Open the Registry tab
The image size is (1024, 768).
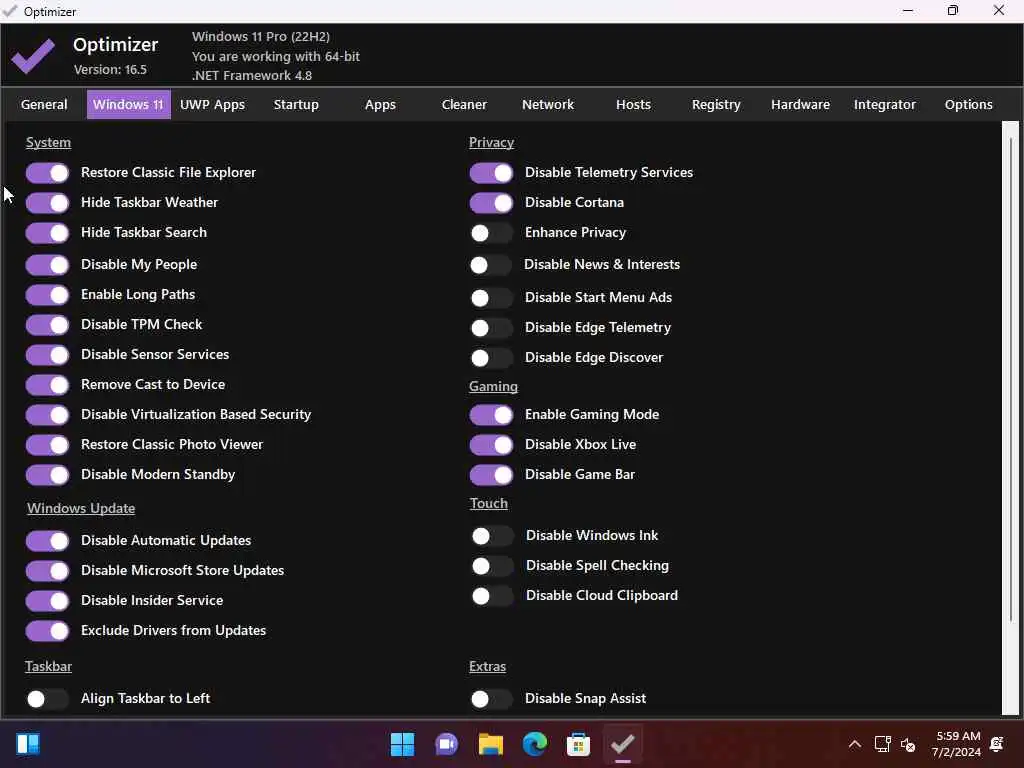pos(716,104)
